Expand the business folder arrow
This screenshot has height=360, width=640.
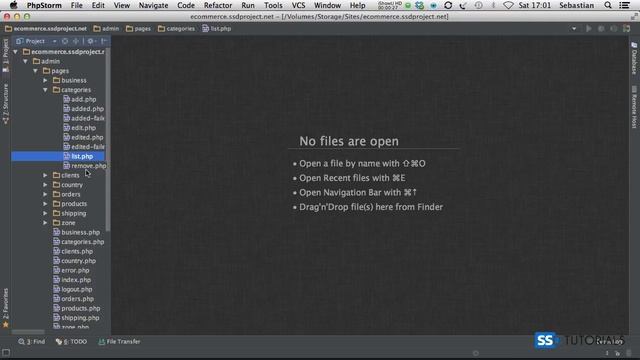(45, 80)
